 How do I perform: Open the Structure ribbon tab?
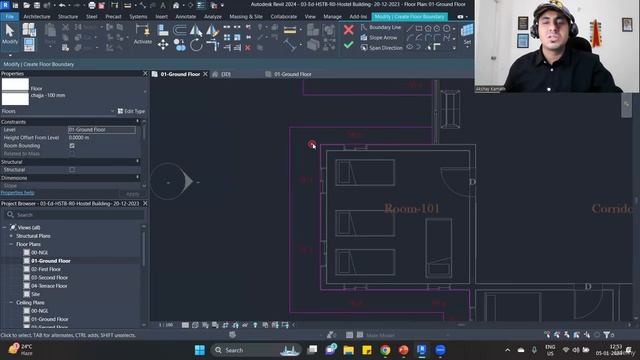coord(68,17)
